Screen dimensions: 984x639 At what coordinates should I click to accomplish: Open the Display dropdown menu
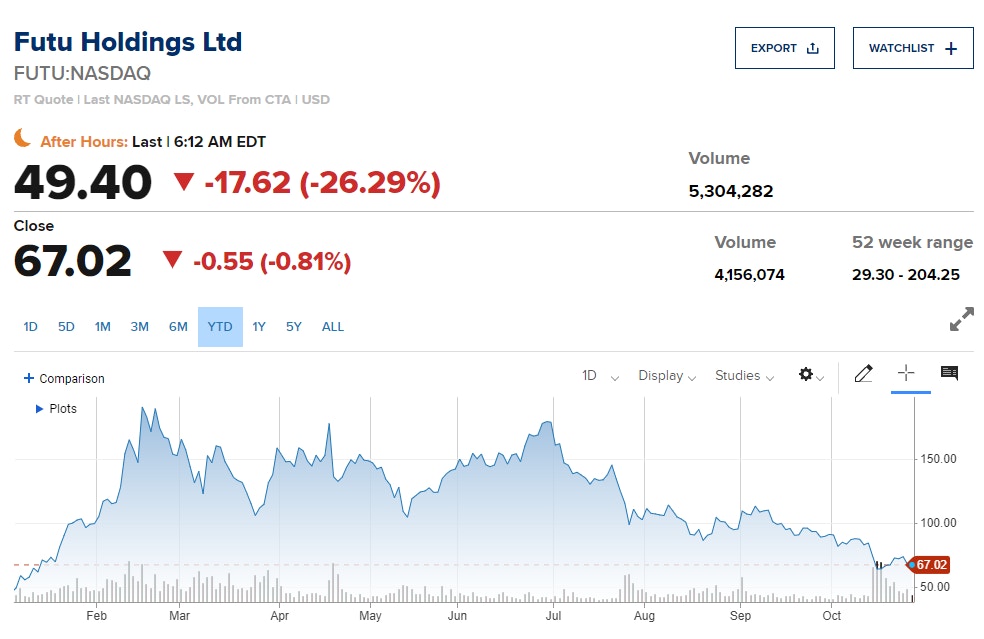(667, 376)
